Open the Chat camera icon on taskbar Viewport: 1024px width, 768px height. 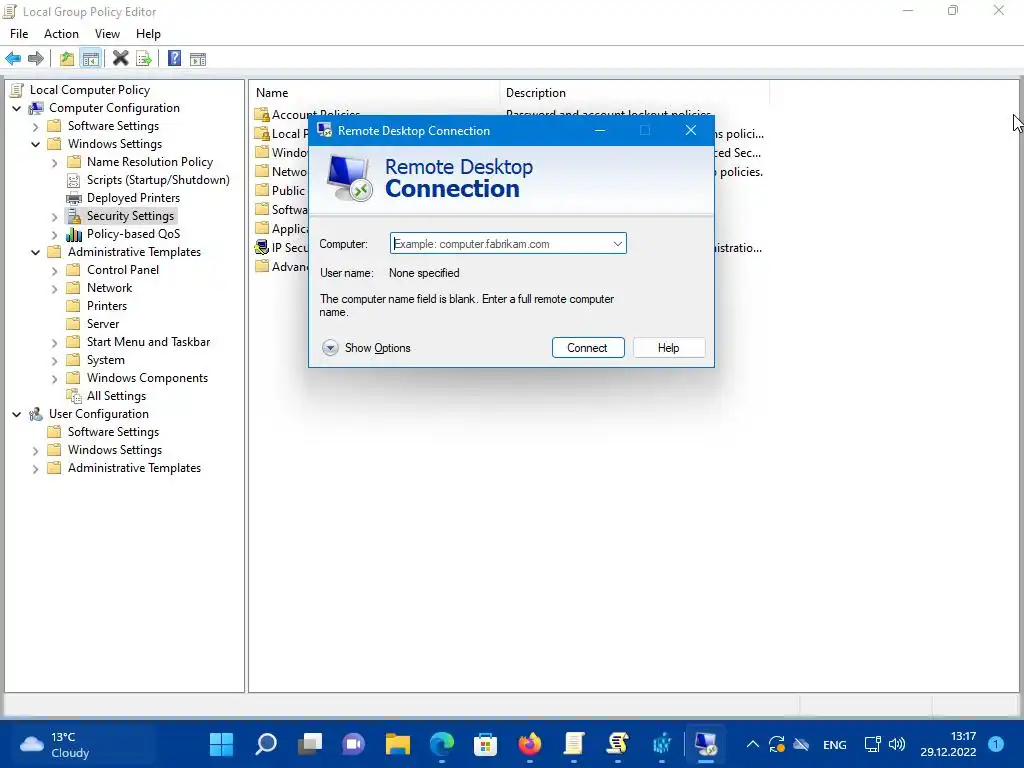click(x=353, y=744)
